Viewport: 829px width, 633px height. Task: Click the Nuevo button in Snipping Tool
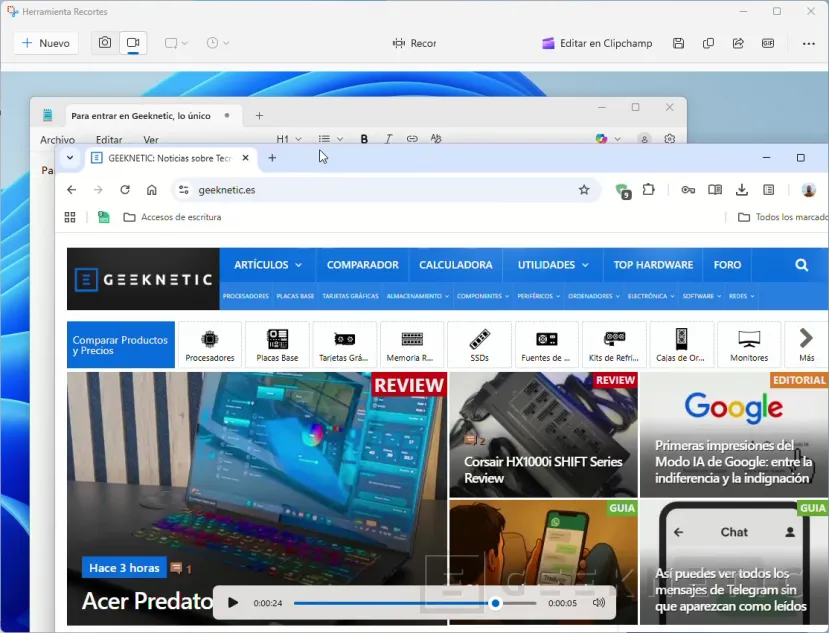tap(44, 43)
